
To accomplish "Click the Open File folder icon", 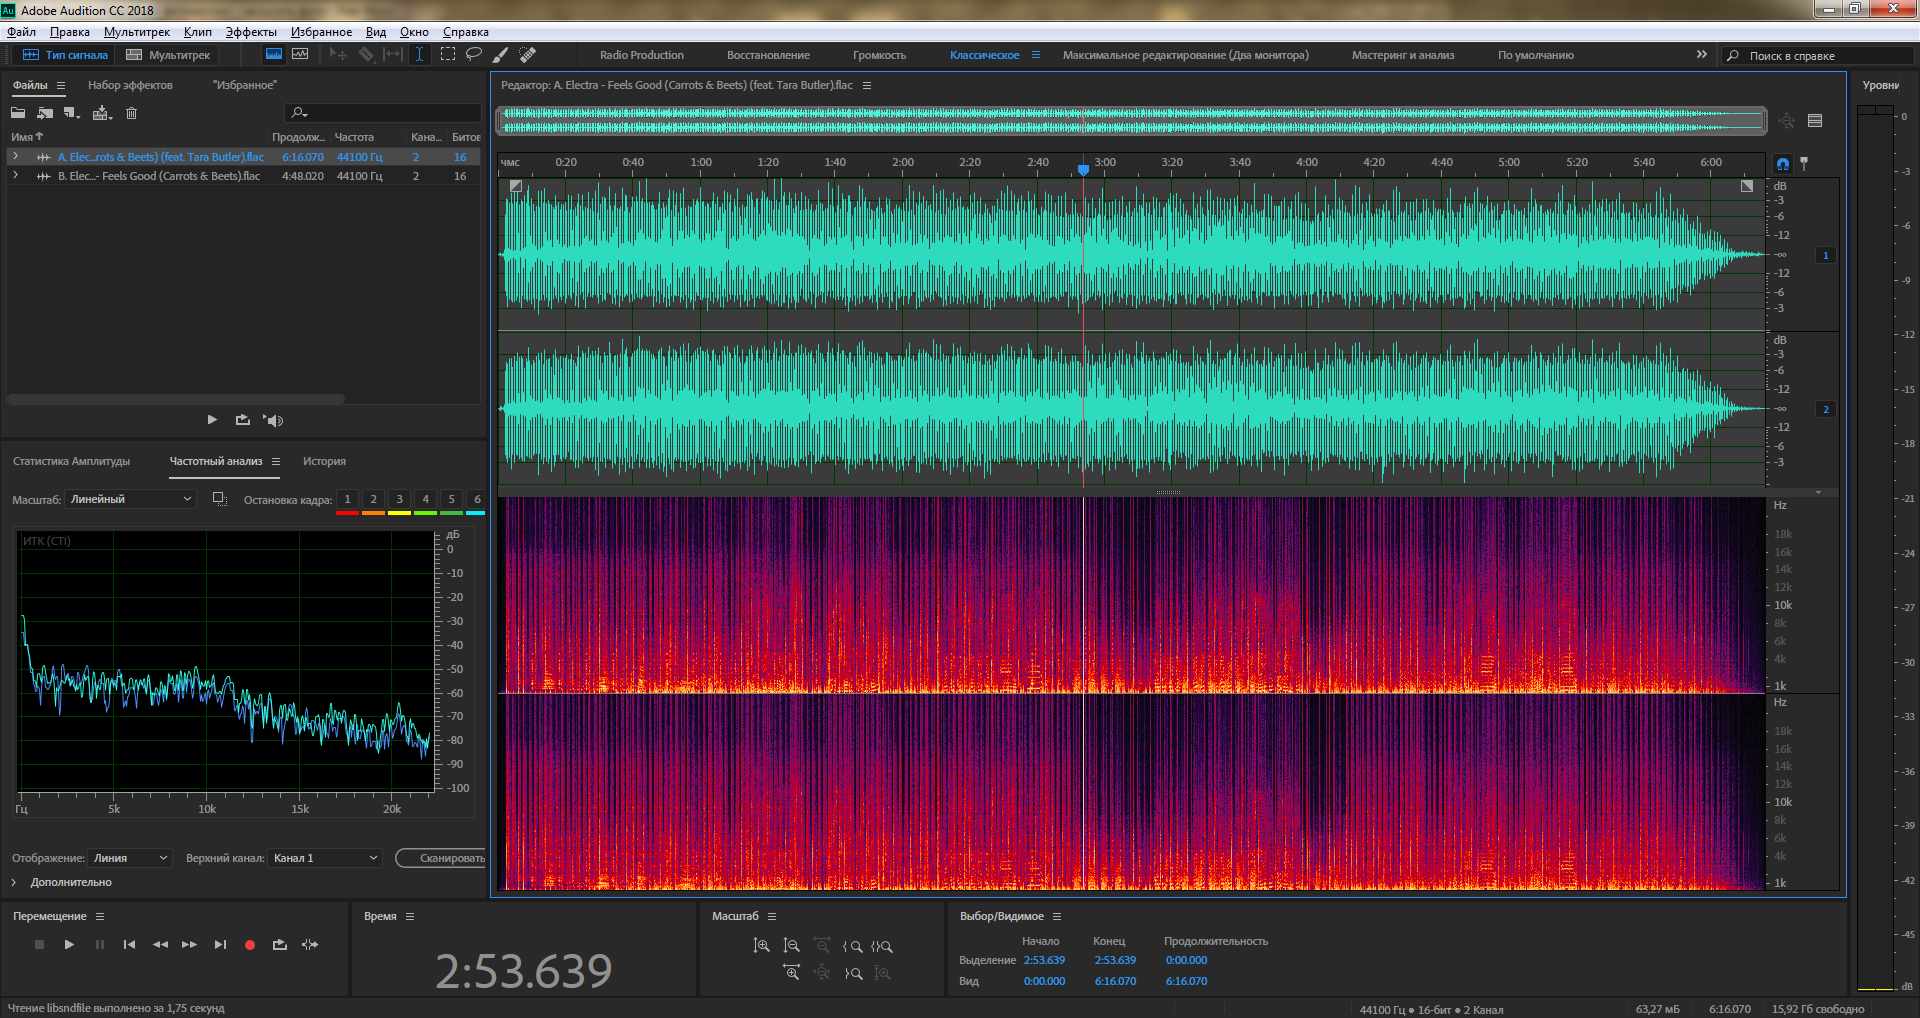I will 18,113.
